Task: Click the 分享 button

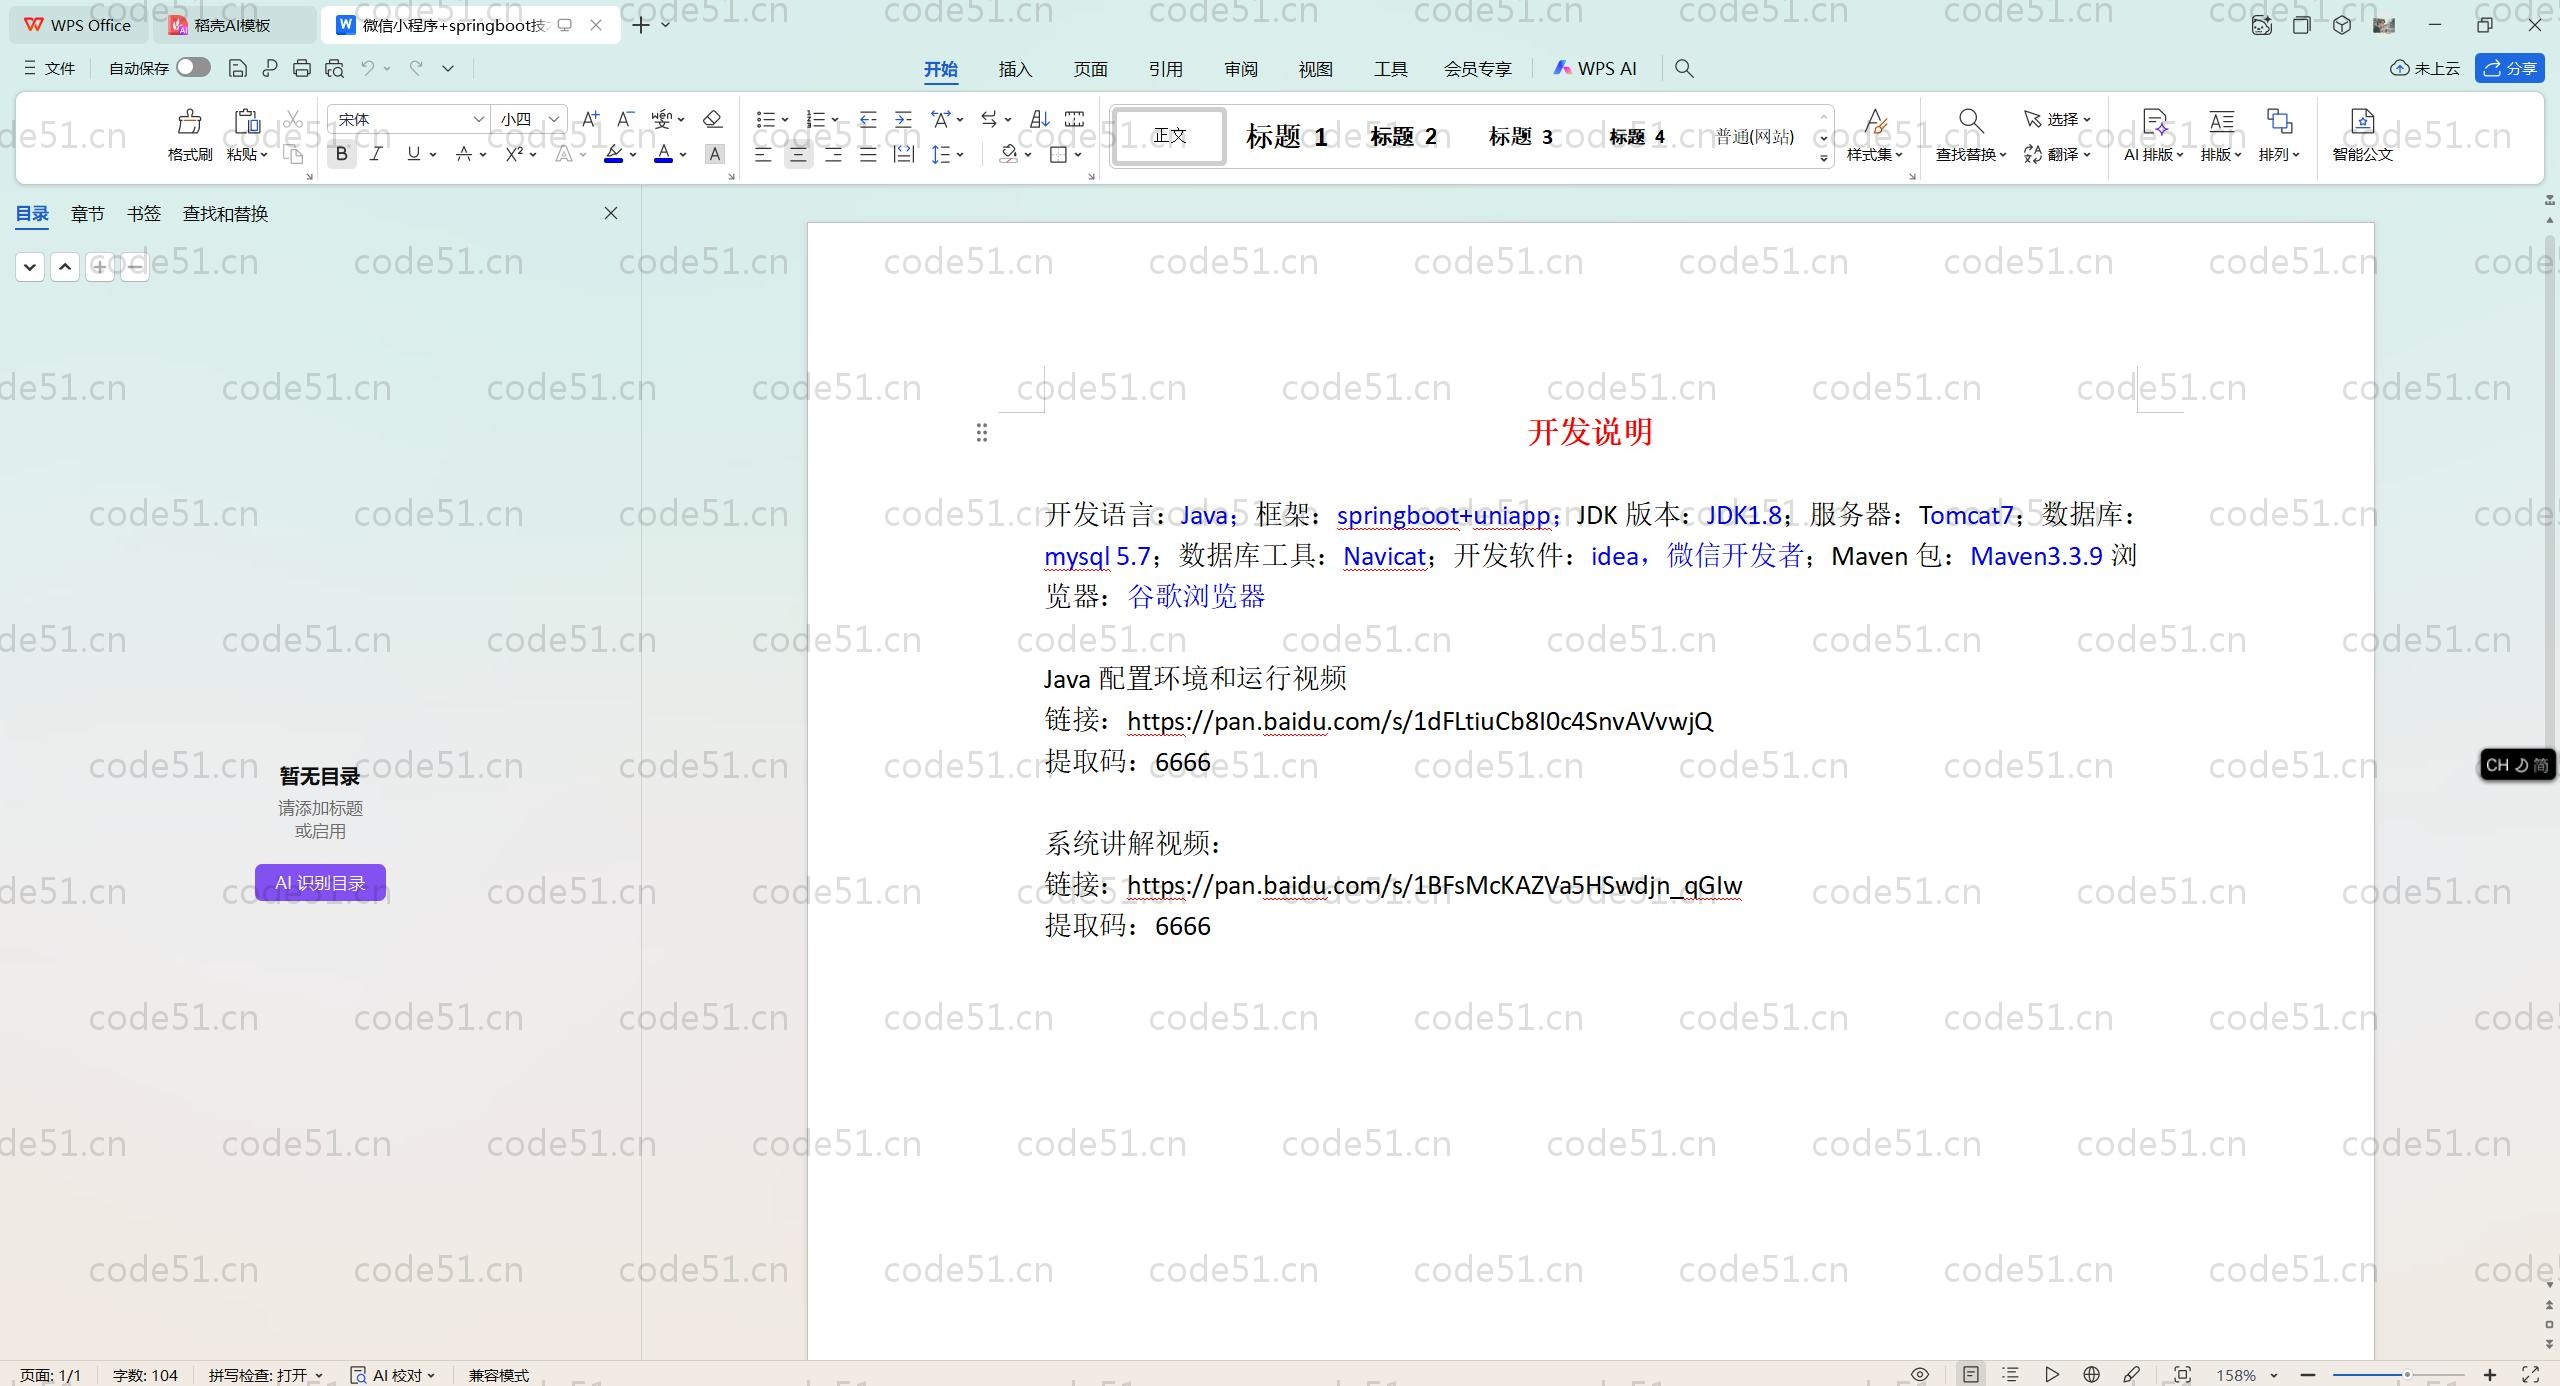Action: coord(2510,68)
